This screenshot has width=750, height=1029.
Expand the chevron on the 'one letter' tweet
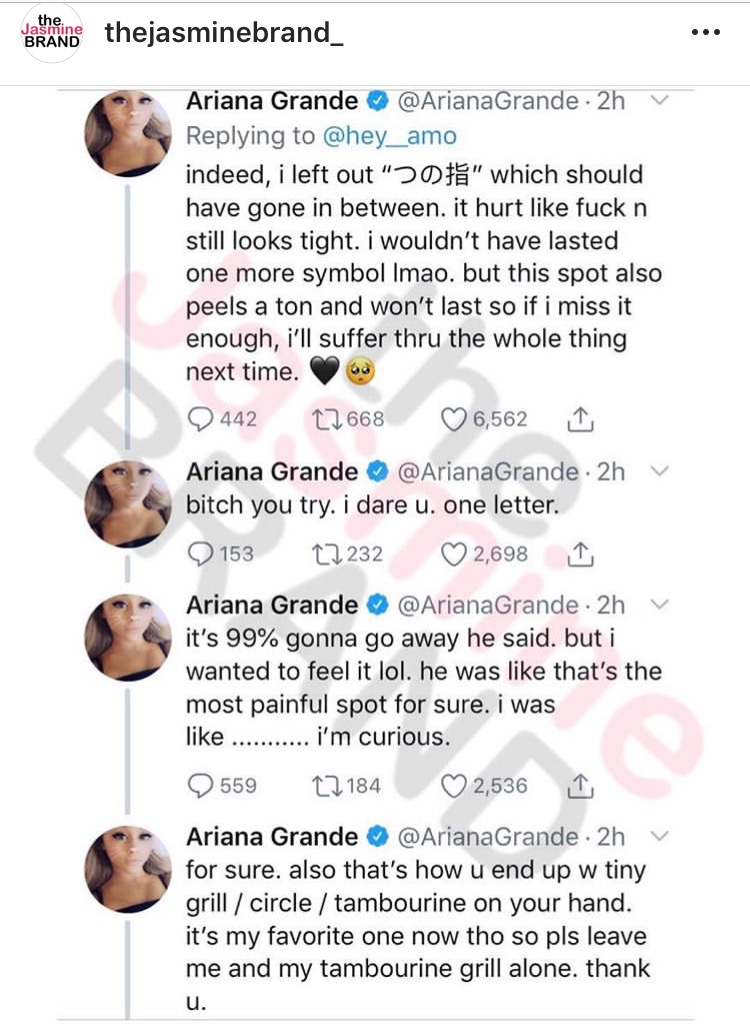tap(659, 471)
